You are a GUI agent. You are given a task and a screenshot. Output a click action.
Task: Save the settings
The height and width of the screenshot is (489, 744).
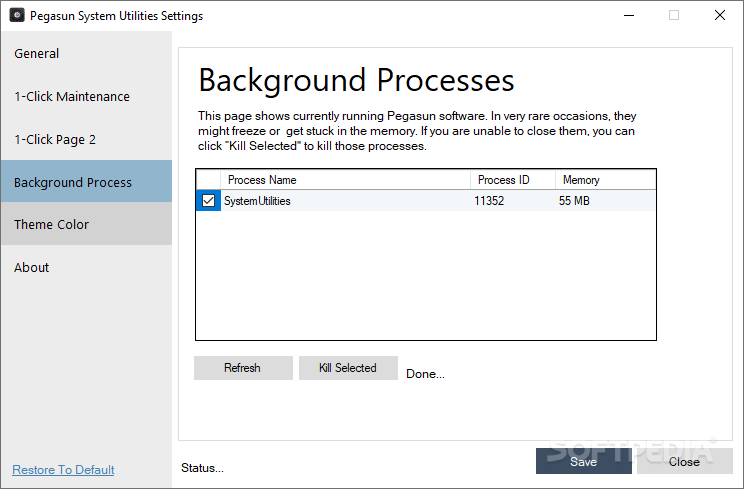click(x=584, y=461)
